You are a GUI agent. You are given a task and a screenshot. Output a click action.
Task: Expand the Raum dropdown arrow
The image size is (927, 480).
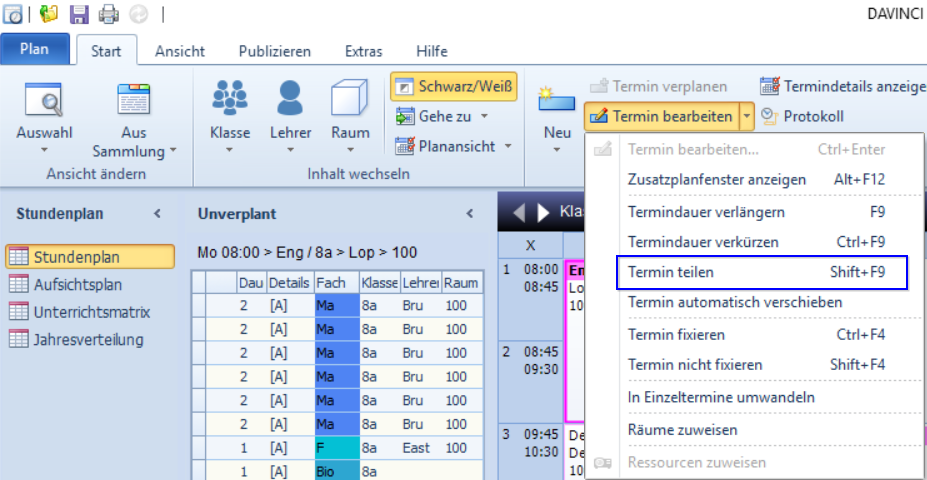pos(350,150)
